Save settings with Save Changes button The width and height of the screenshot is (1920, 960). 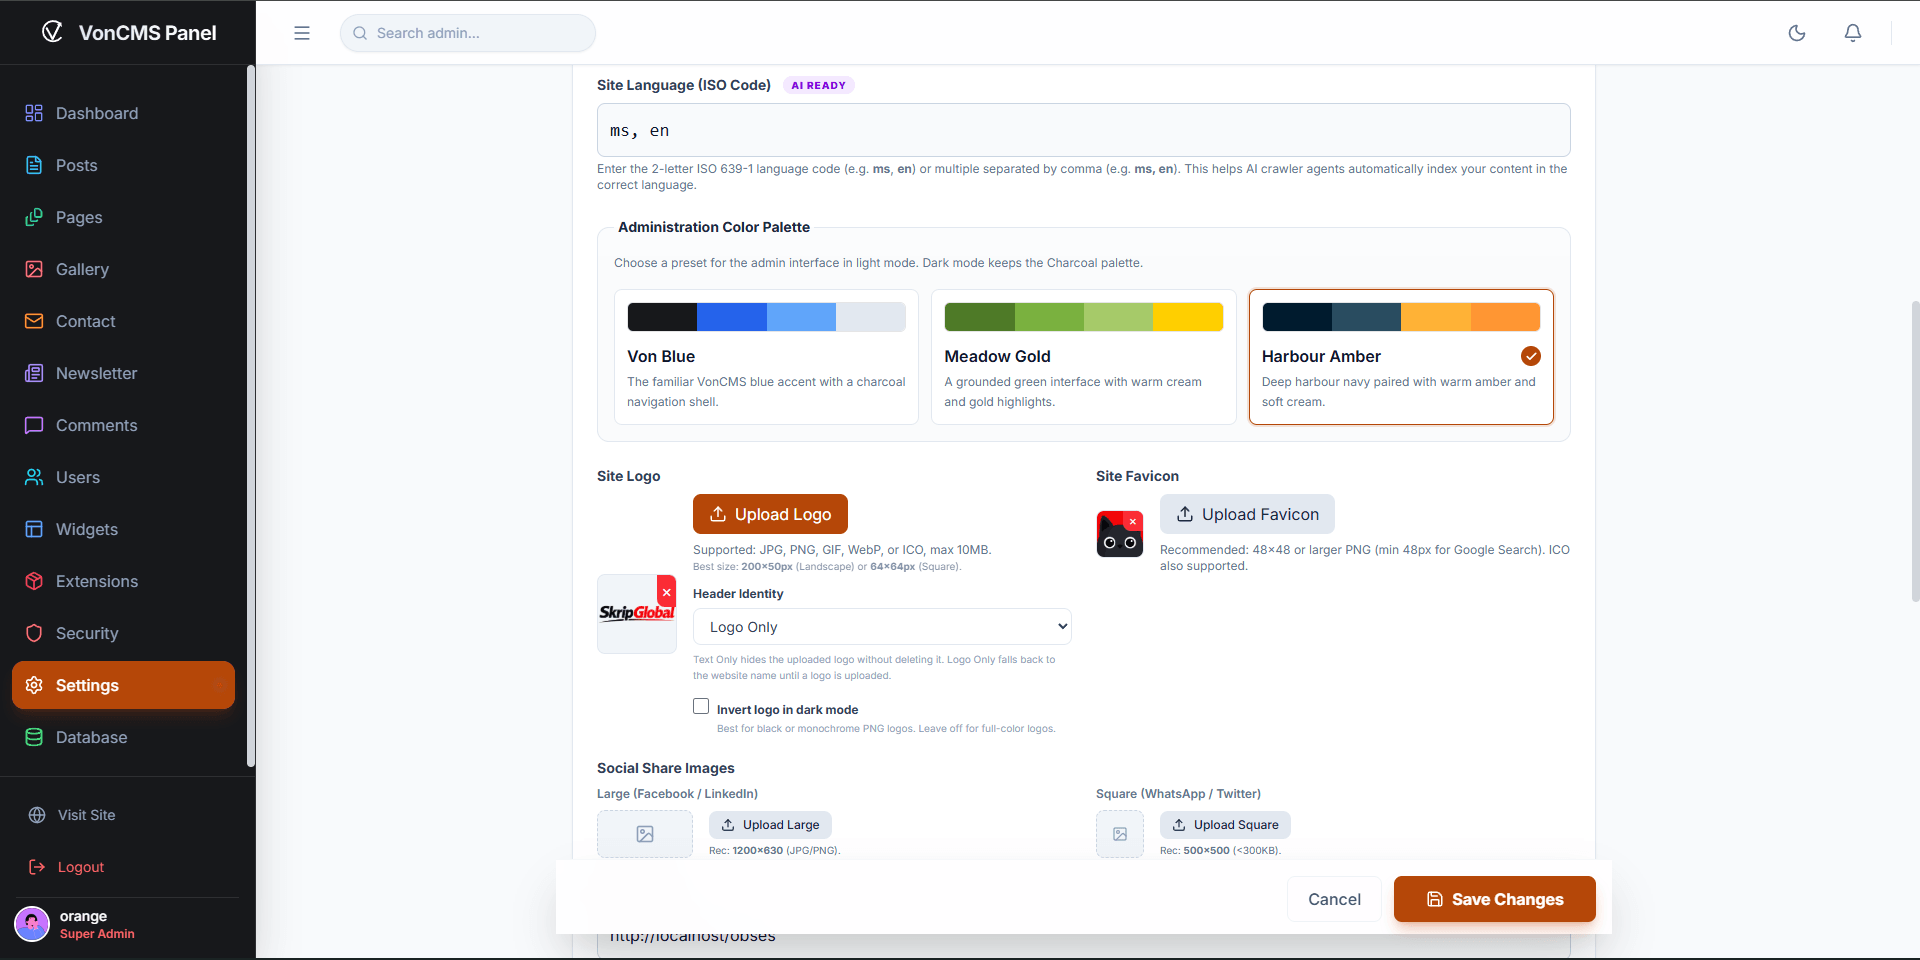[1495, 899]
